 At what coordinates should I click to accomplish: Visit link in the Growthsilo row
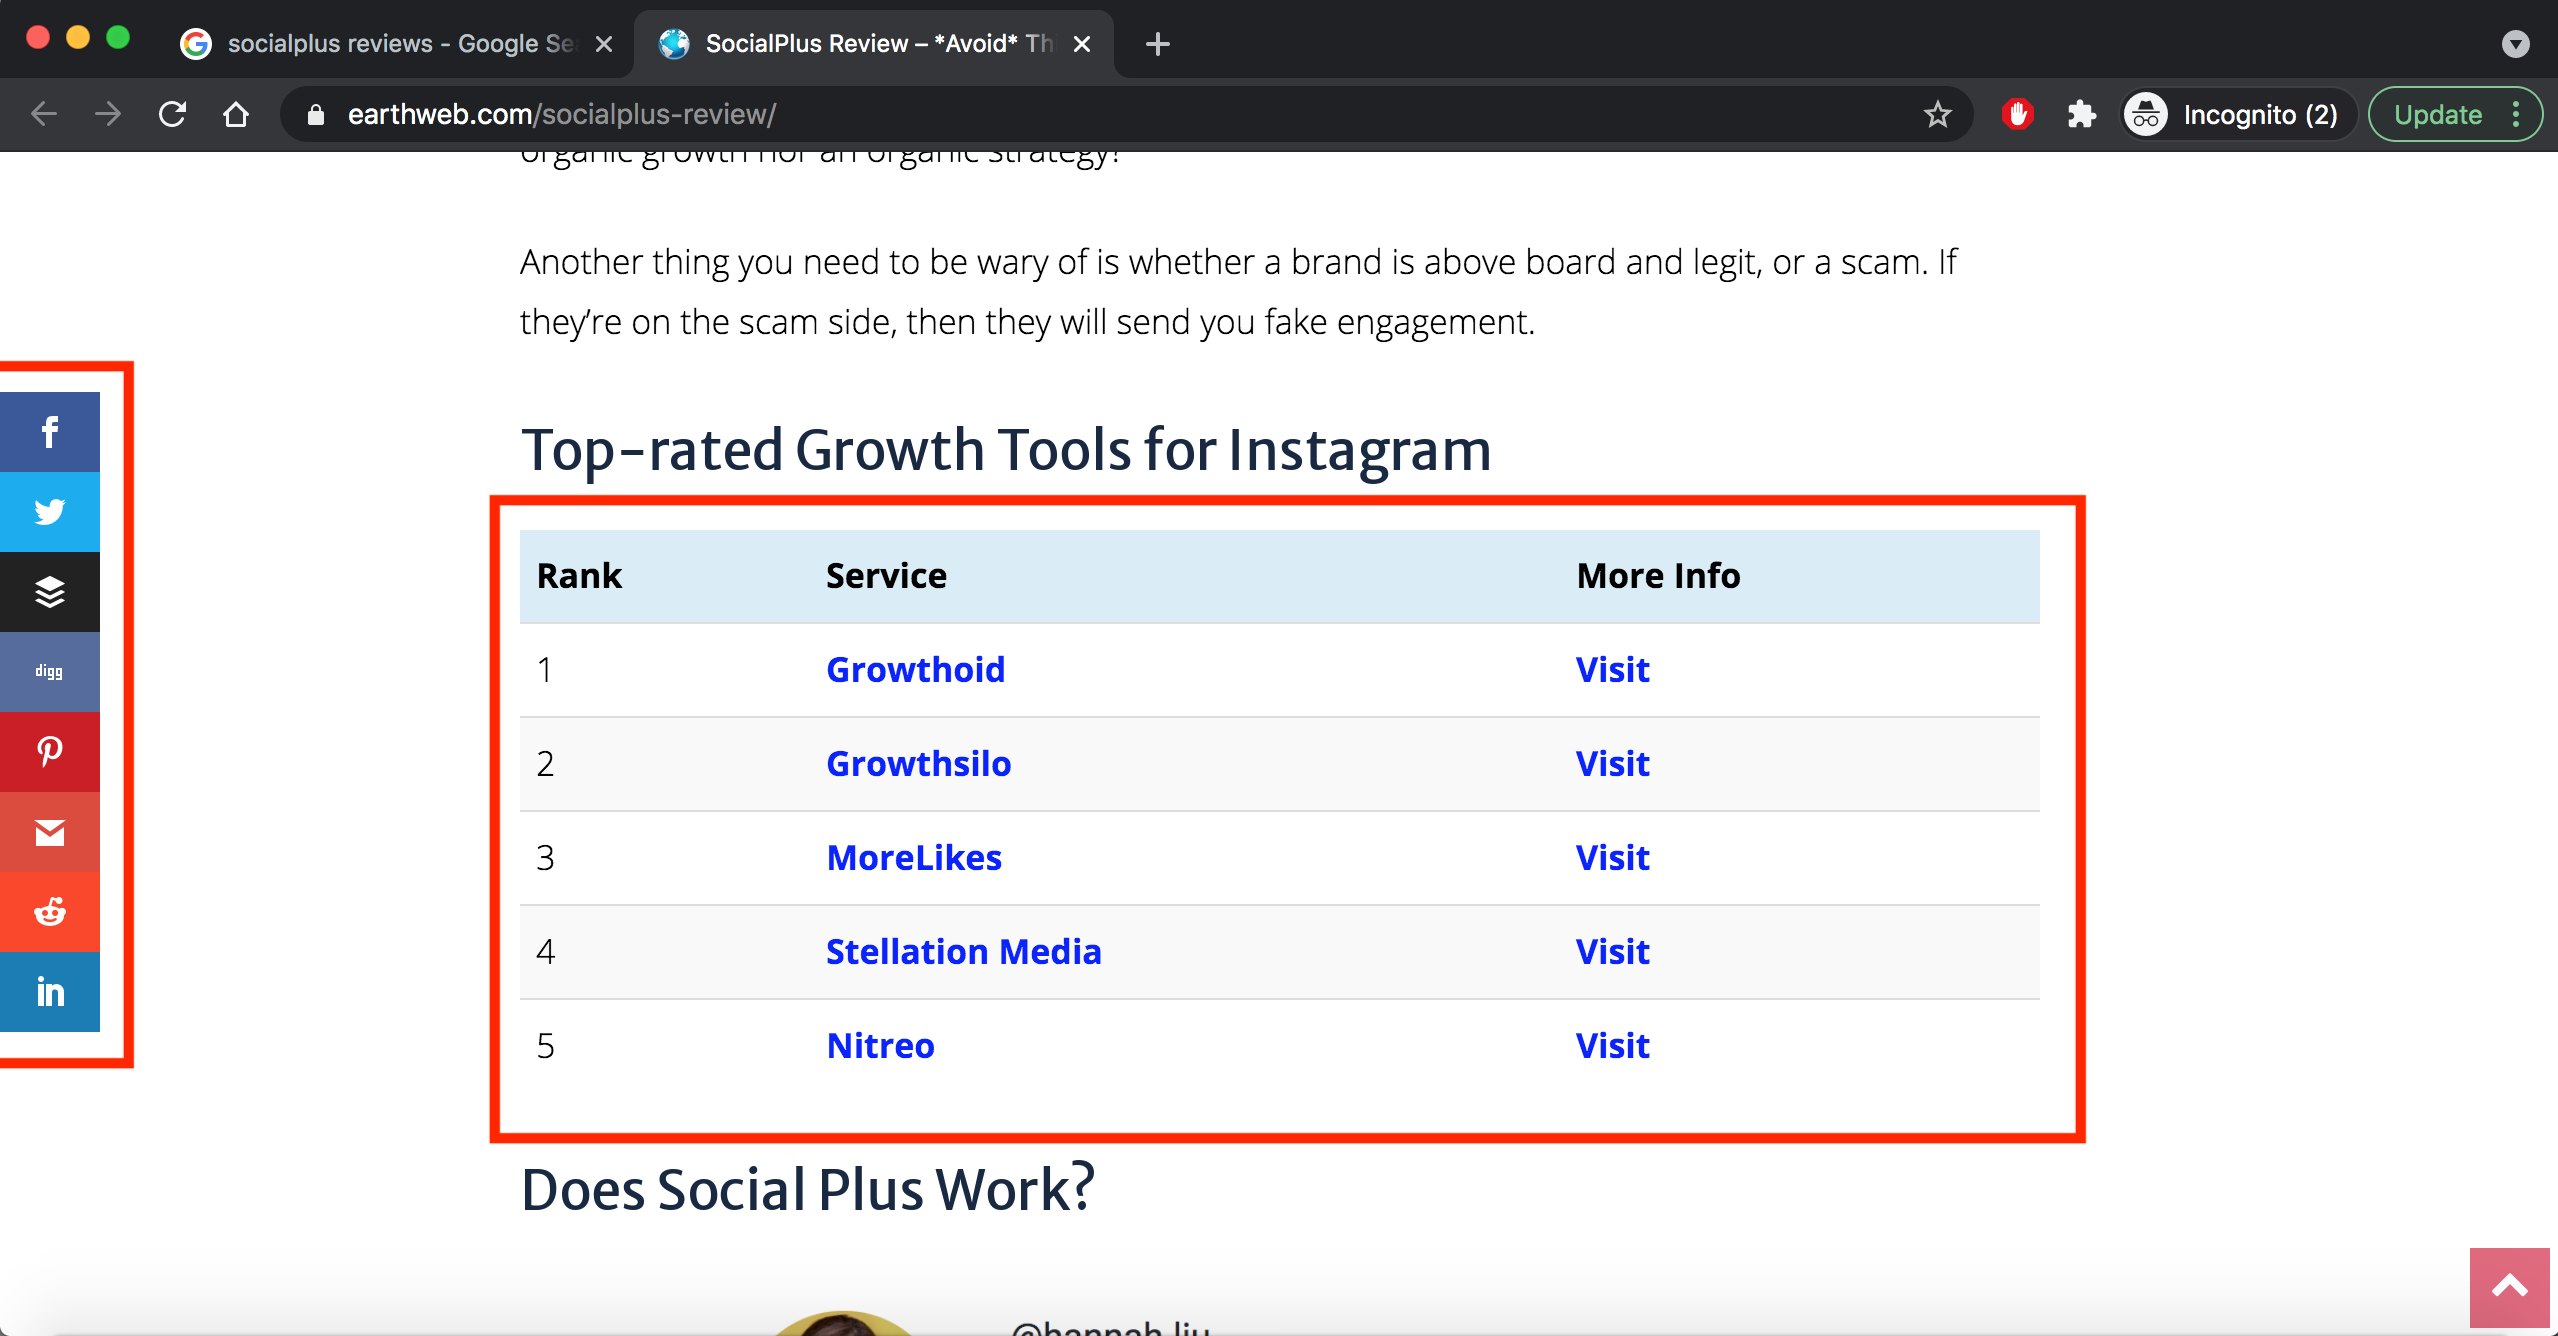pyautogui.click(x=1612, y=764)
